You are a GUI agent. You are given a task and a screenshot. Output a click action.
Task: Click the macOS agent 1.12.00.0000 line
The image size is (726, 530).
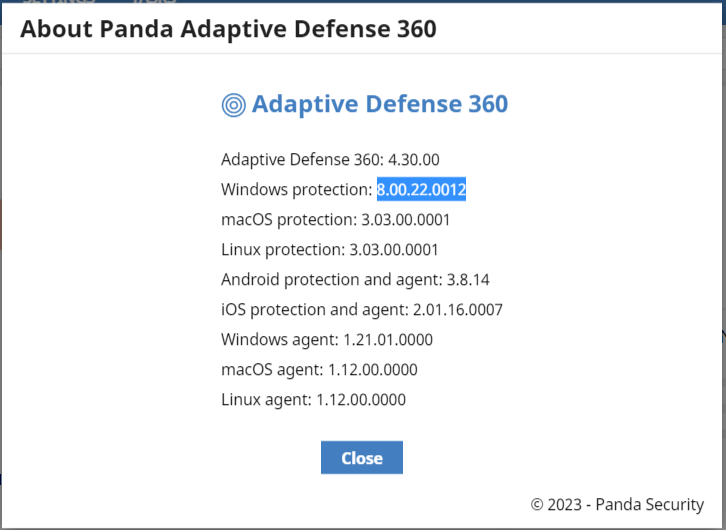319,370
